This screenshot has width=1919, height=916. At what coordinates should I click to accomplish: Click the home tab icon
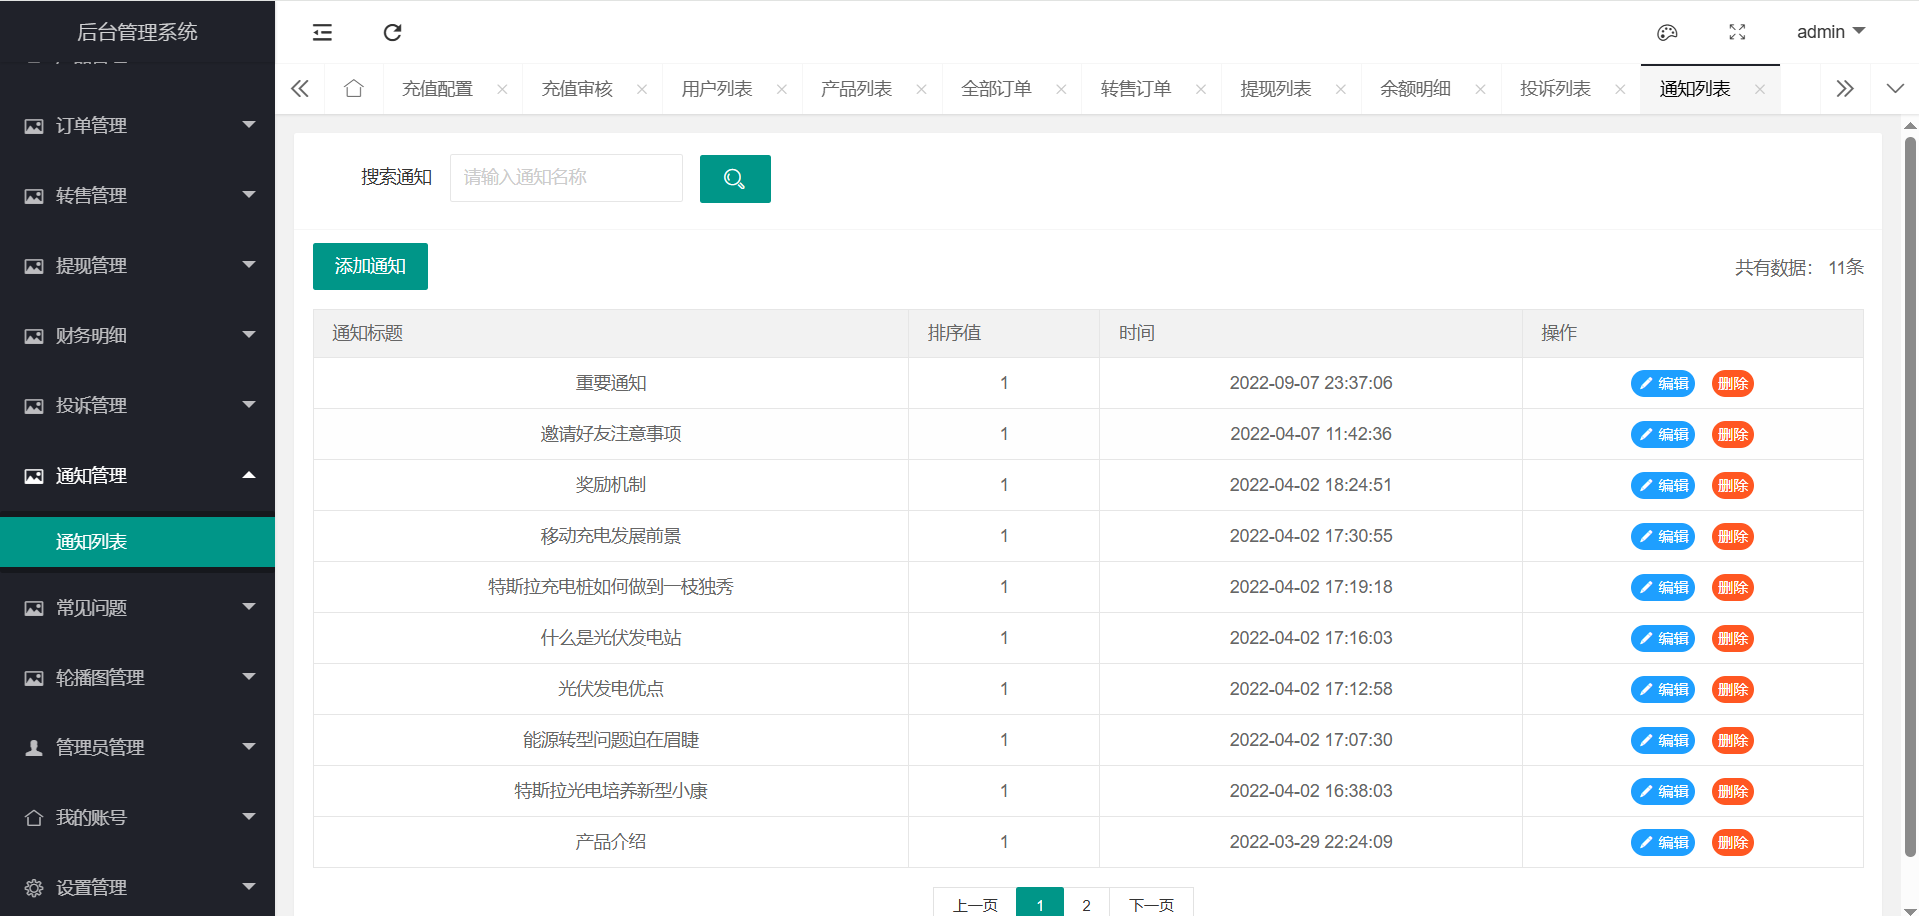(x=353, y=89)
